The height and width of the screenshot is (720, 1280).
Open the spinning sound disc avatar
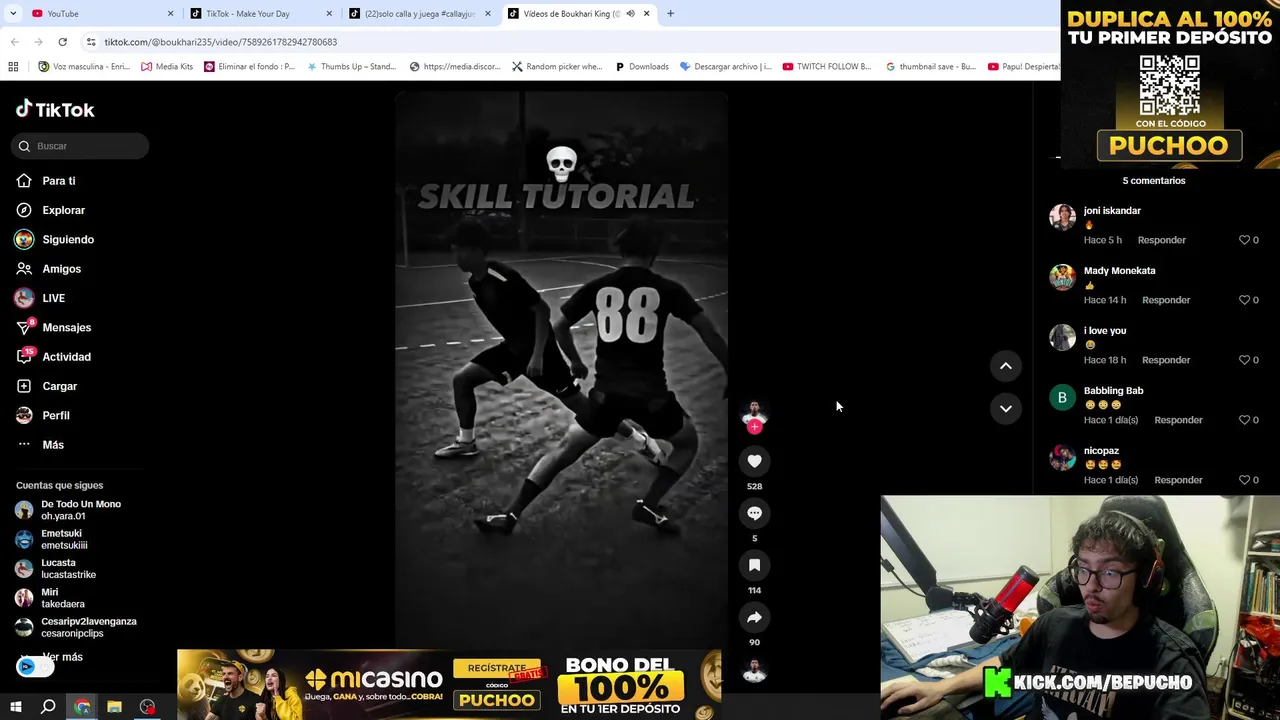point(754,671)
